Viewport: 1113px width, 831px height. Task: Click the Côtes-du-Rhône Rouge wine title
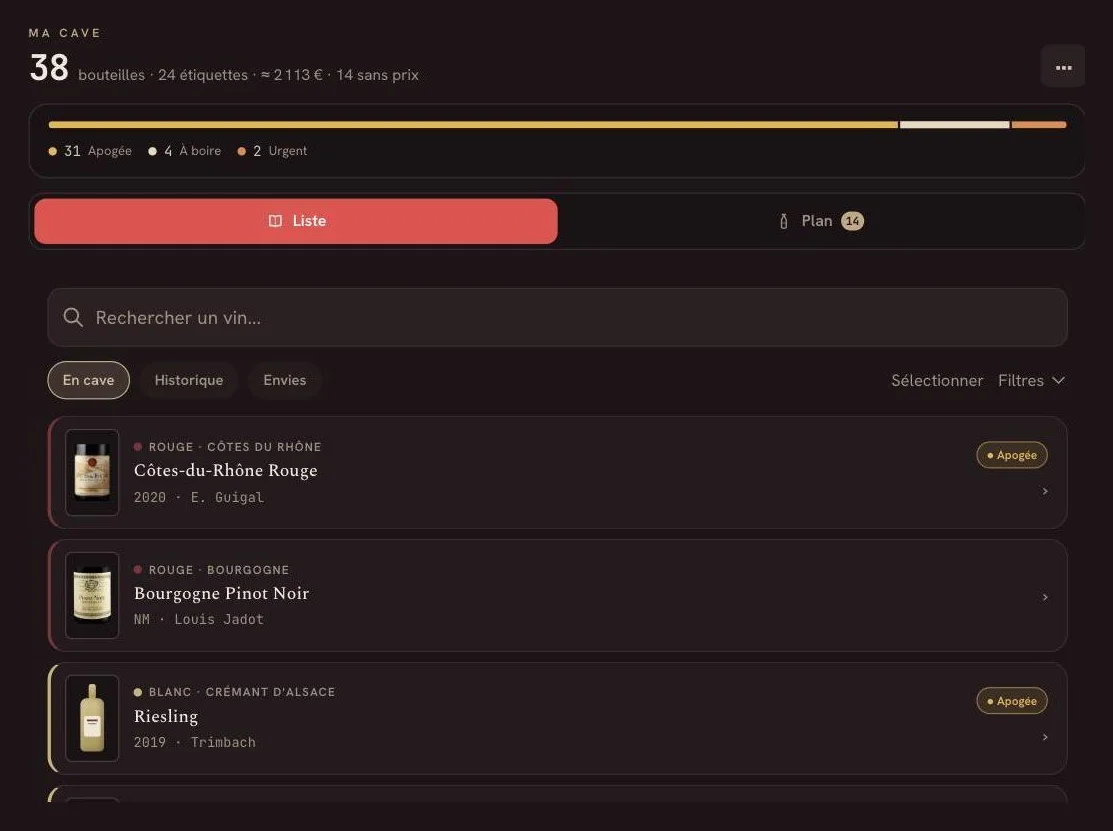(226, 470)
